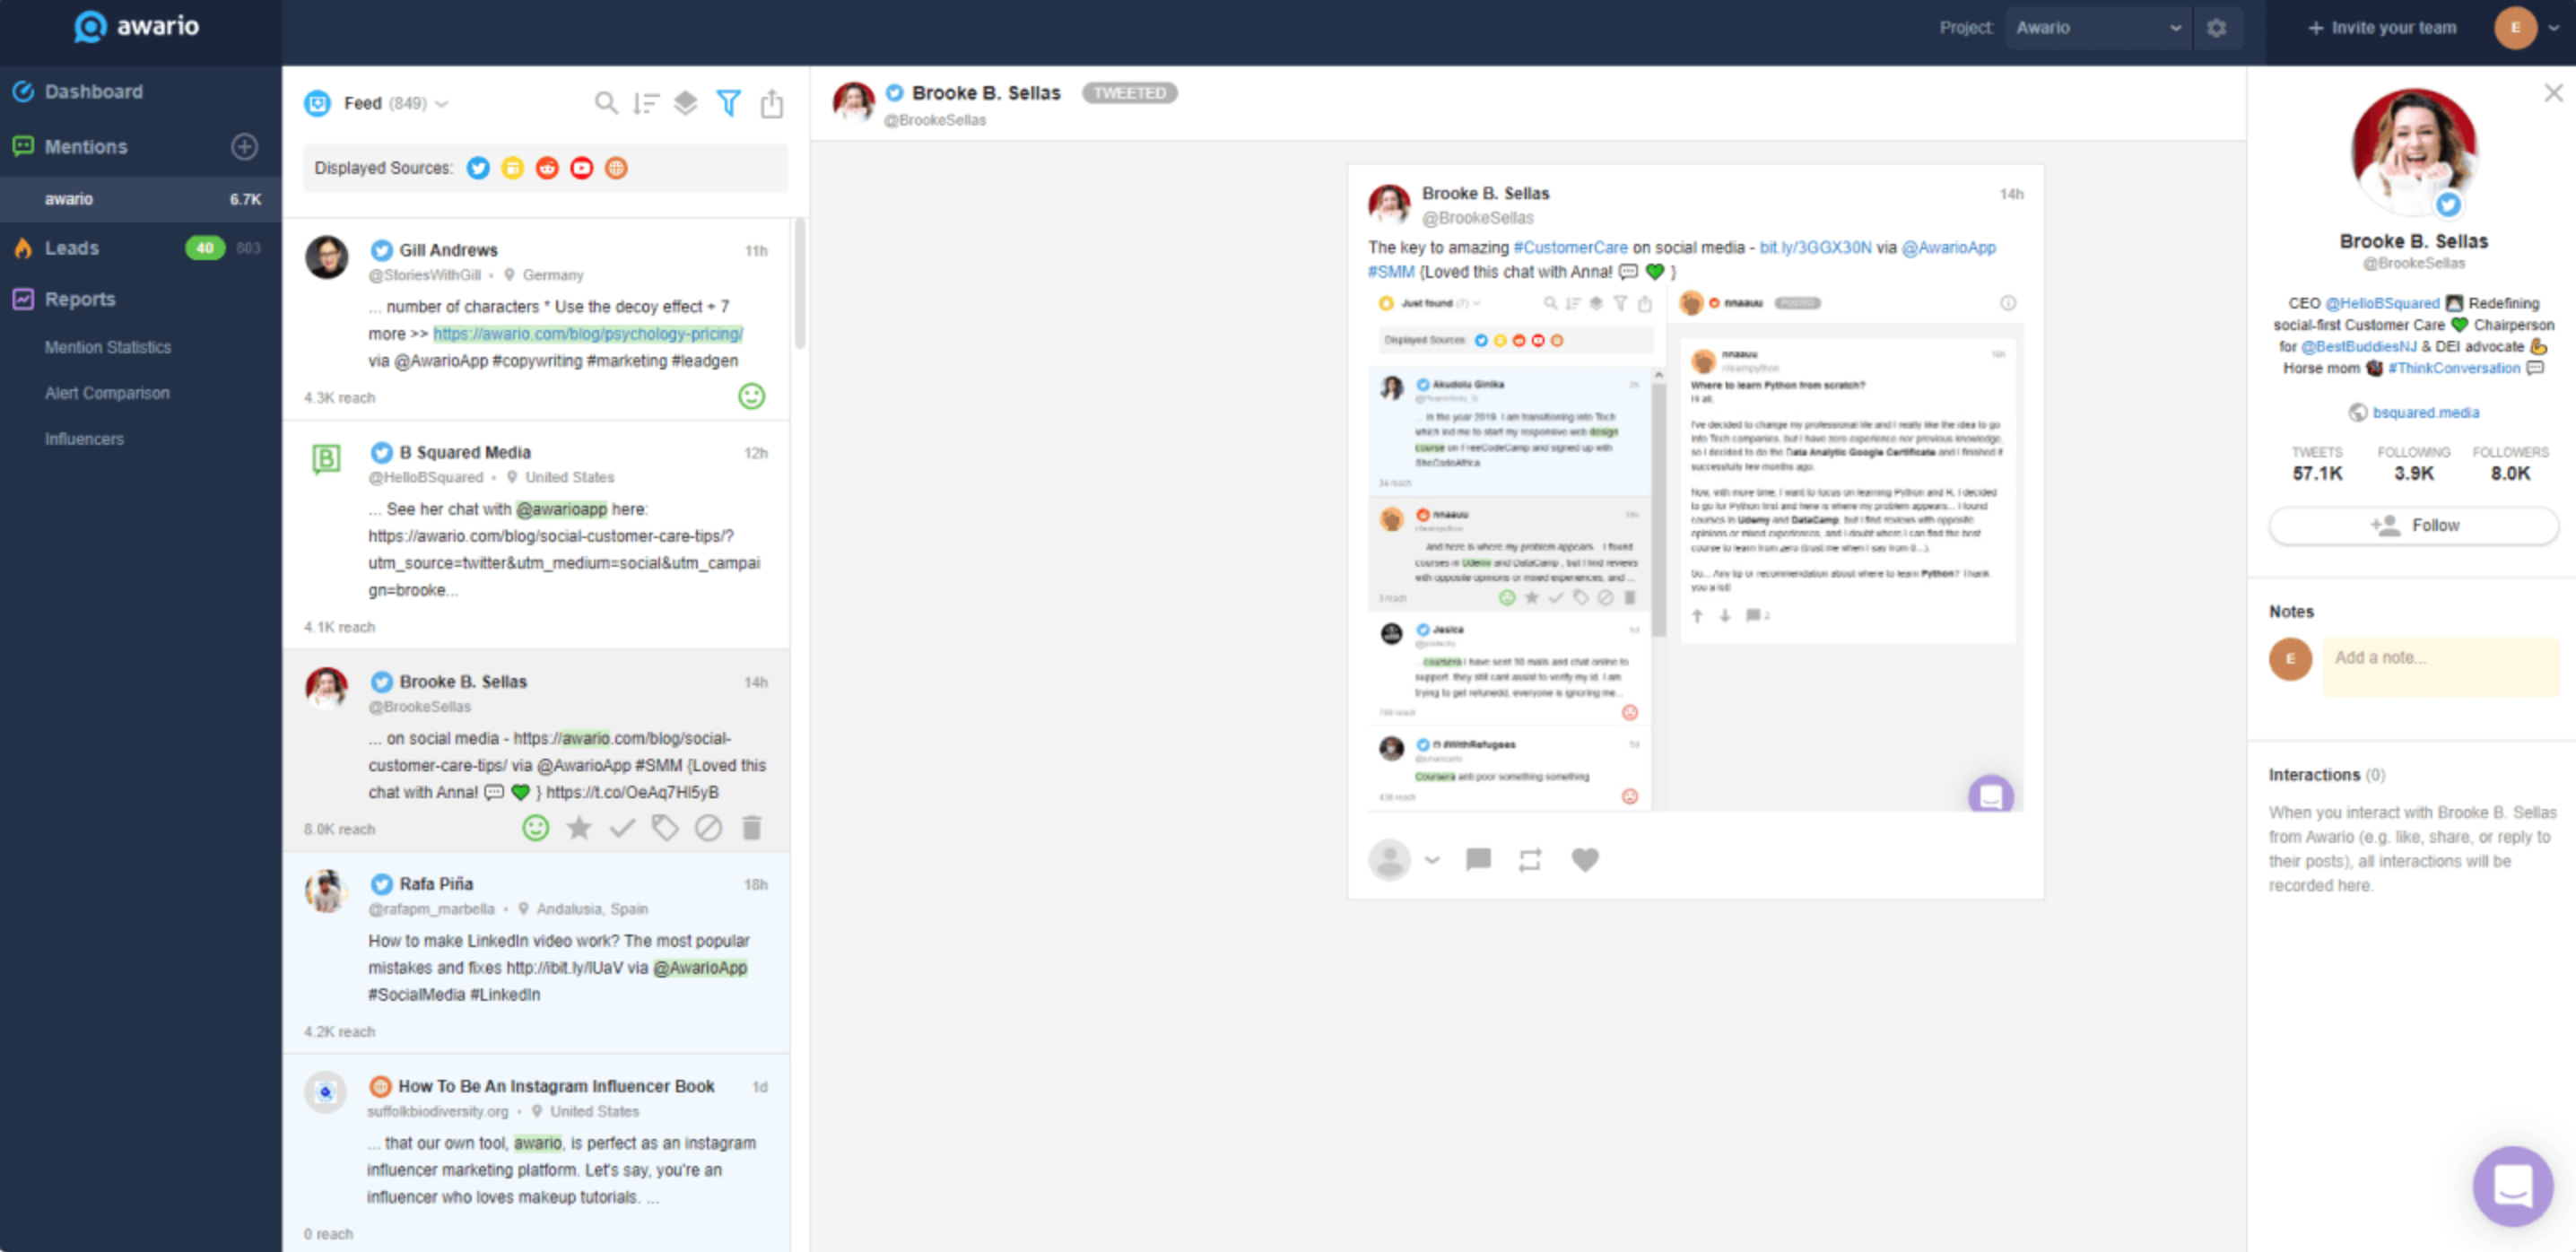The width and height of the screenshot is (2576, 1252).
Task: Toggle the Twitter source in Displayed Sources
Action: pyautogui.click(x=478, y=168)
